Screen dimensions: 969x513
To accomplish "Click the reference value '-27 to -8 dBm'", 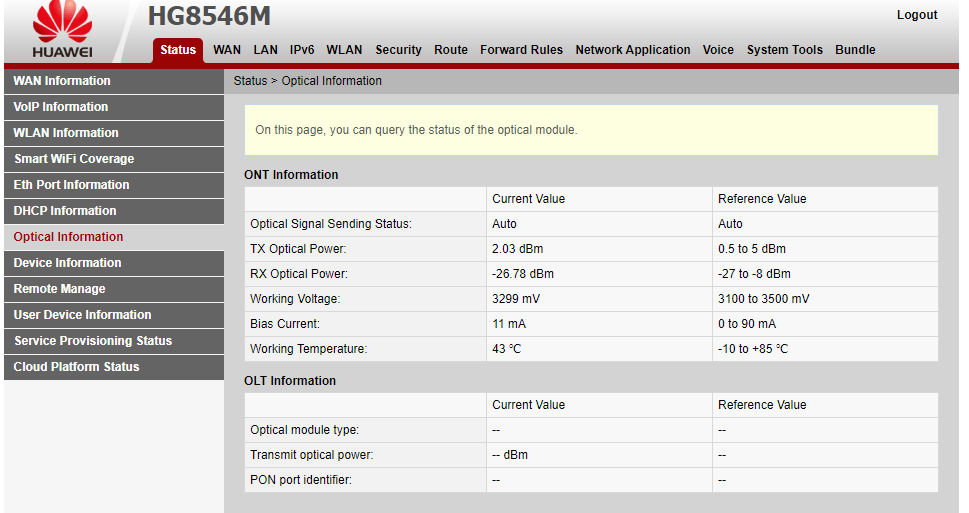I will coord(754,274).
